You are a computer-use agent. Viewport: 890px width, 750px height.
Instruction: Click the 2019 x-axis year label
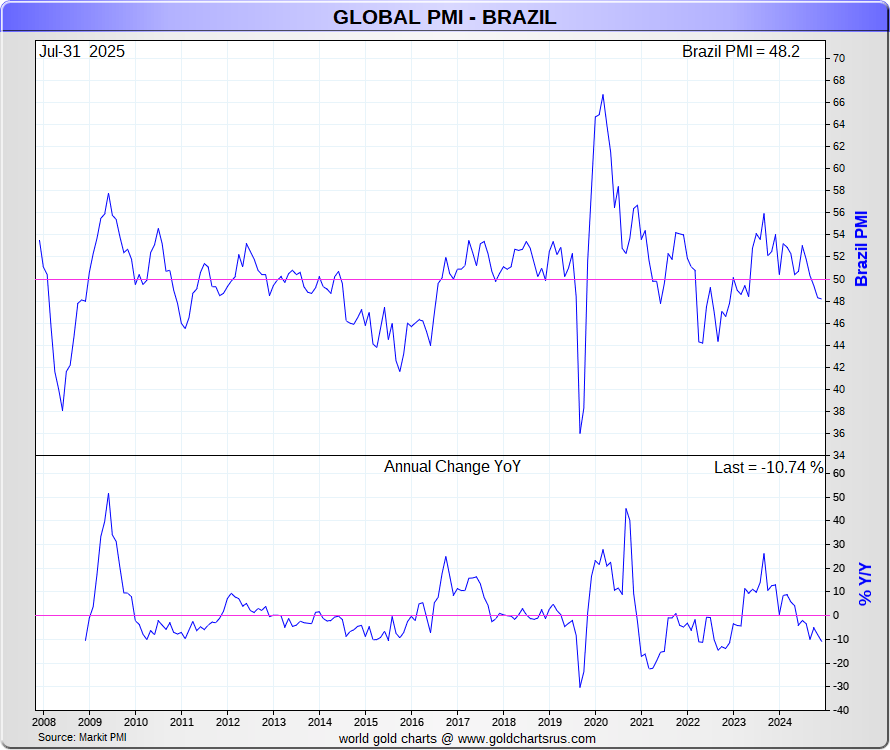click(x=549, y=722)
